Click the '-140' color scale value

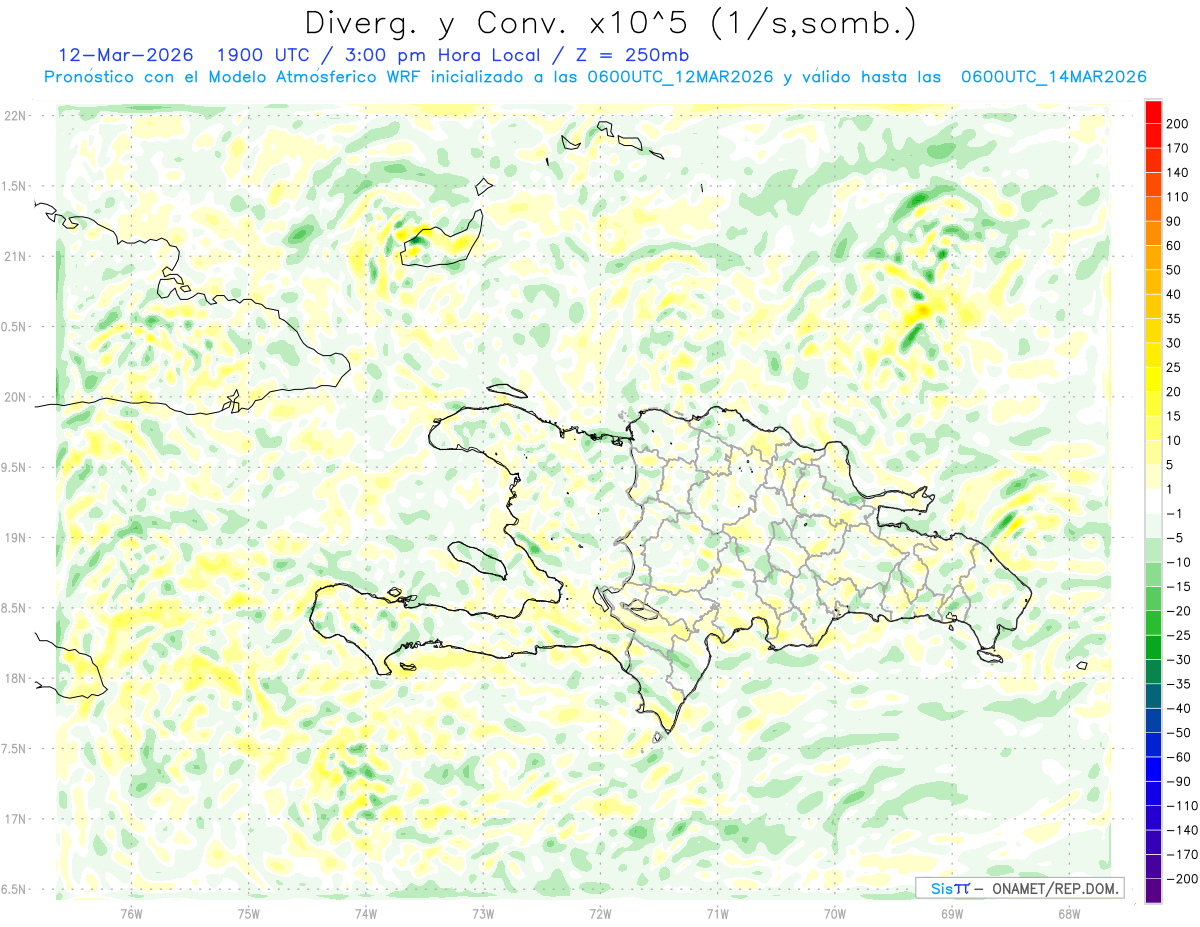1182,830
